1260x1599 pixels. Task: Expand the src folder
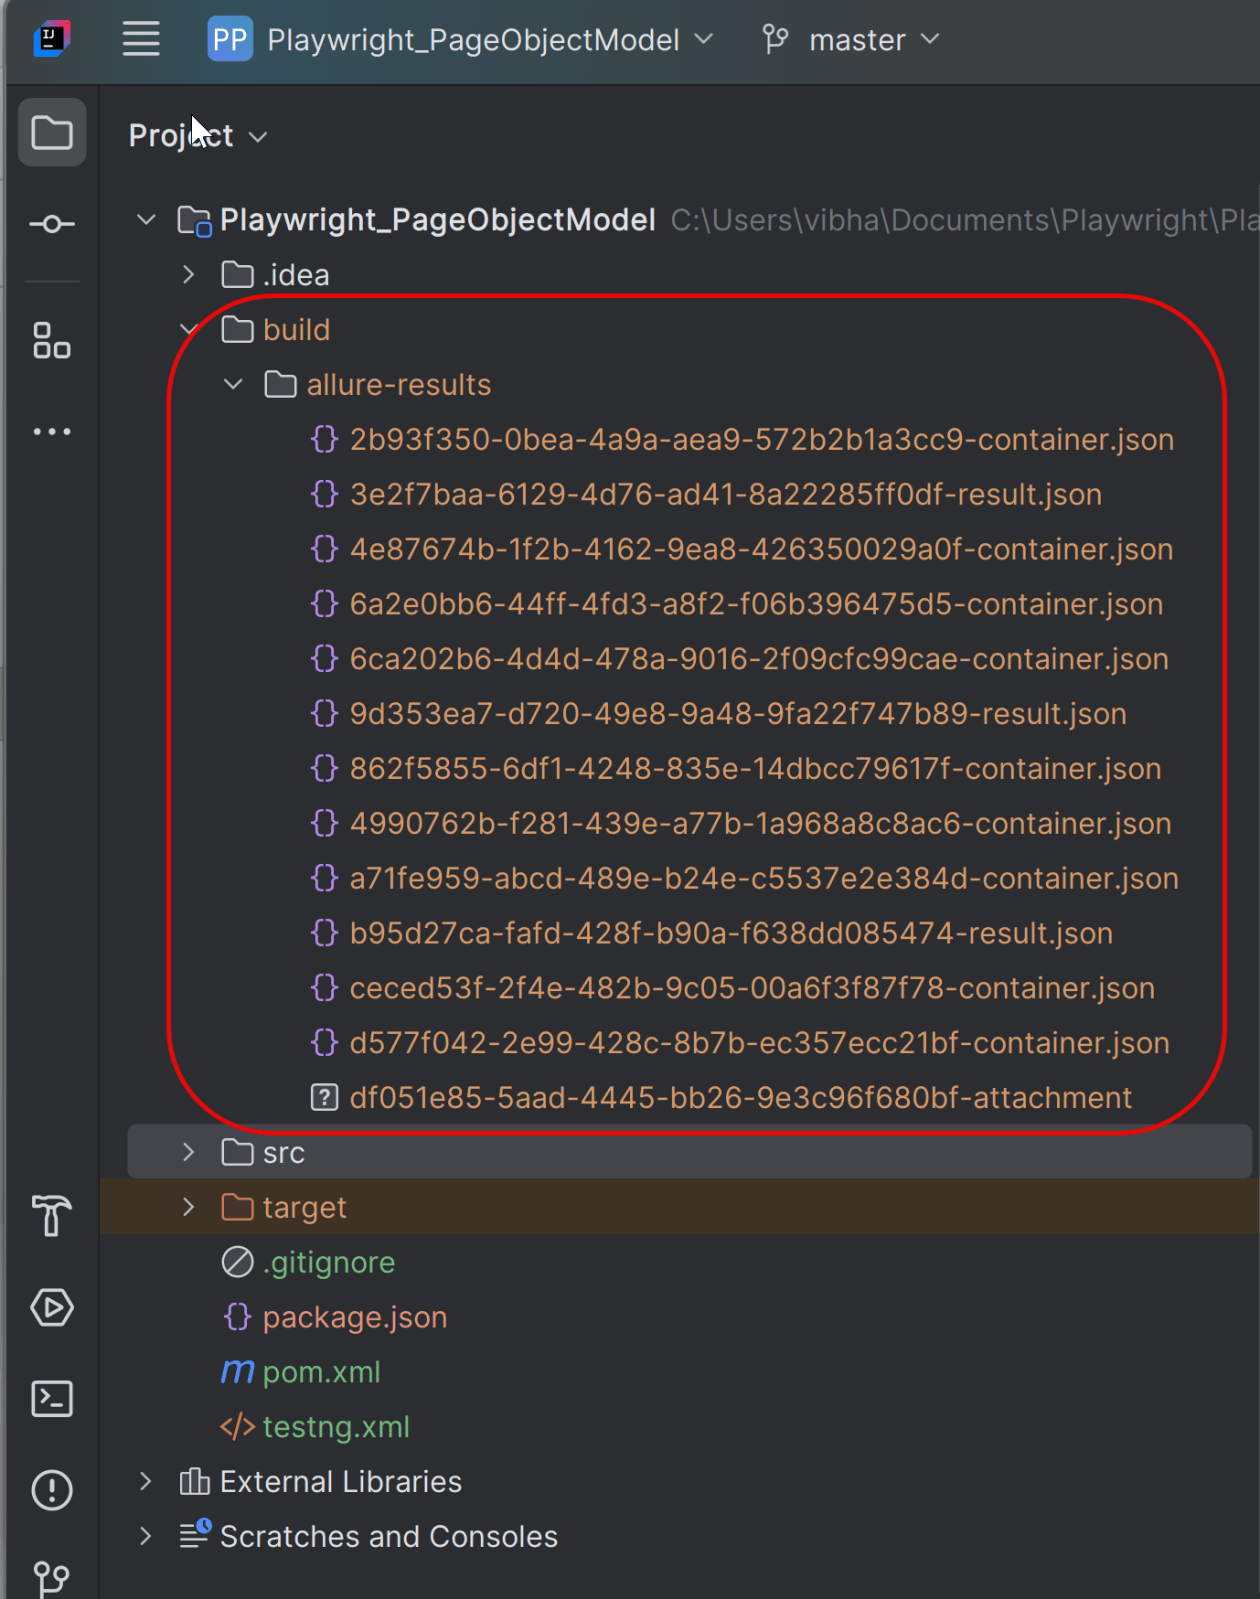coord(189,1152)
